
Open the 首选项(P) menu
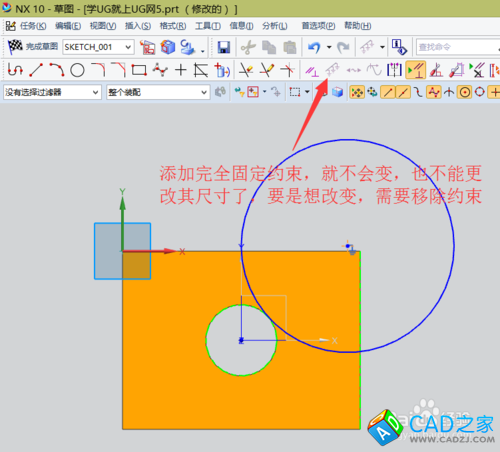(x=318, y=26)
